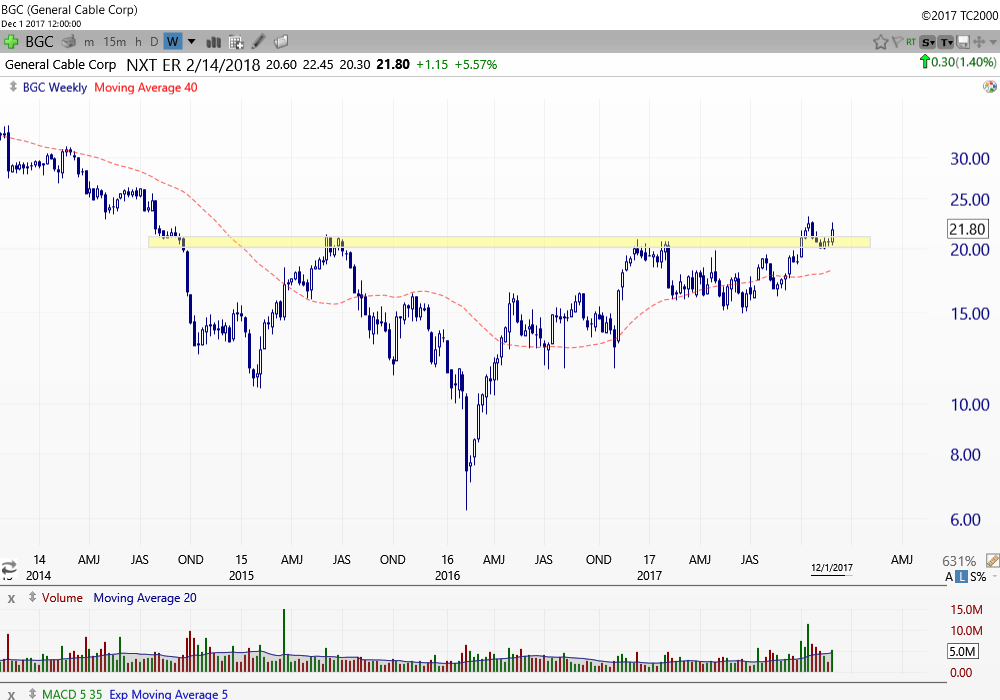Add BGC to favorites with star icon
Image resolution: width=1000 pixels, height=700 pixels.
coord(881,42)
